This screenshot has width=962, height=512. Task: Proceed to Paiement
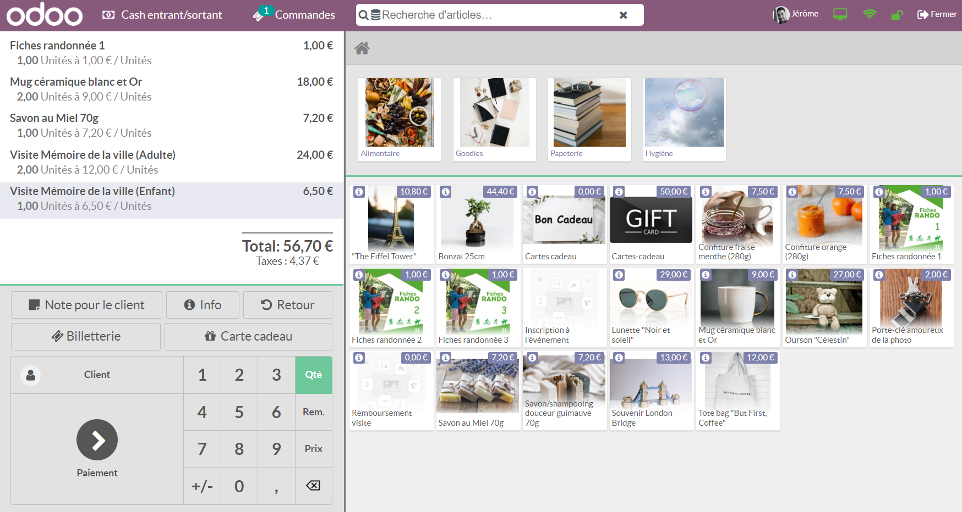coord(97,449)
